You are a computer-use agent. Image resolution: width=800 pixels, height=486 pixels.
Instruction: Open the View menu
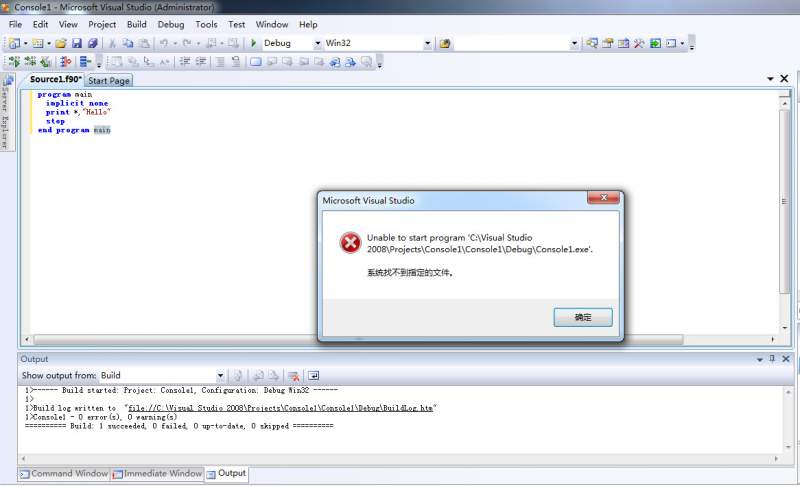click(x=68, y=24)
